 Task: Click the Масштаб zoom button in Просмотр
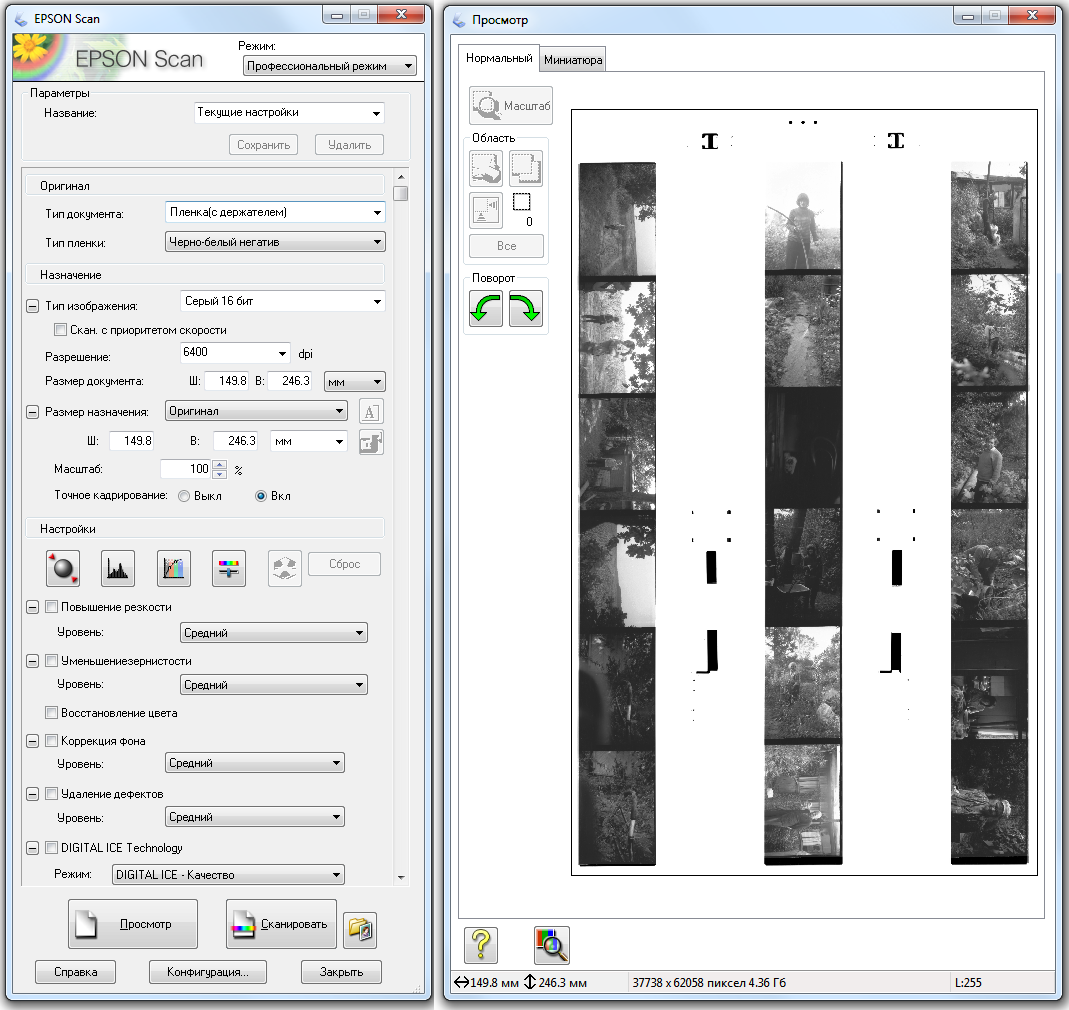511,106
